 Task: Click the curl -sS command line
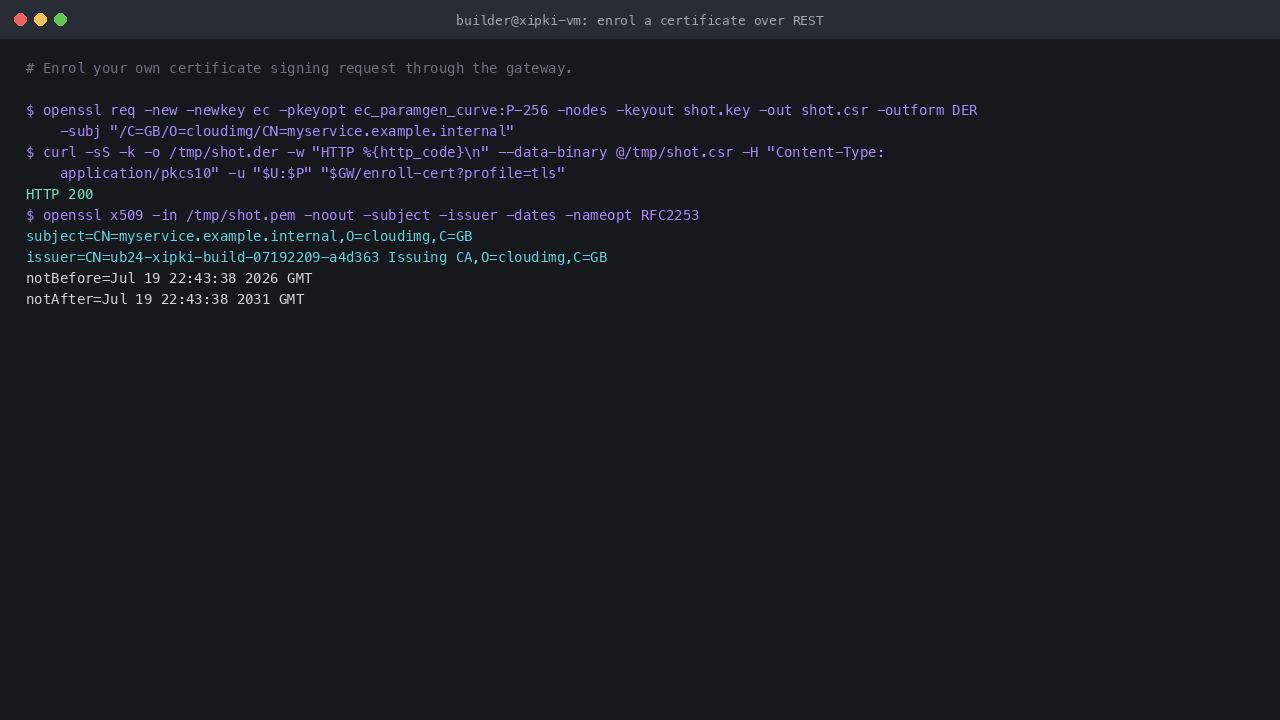[455, 152]
